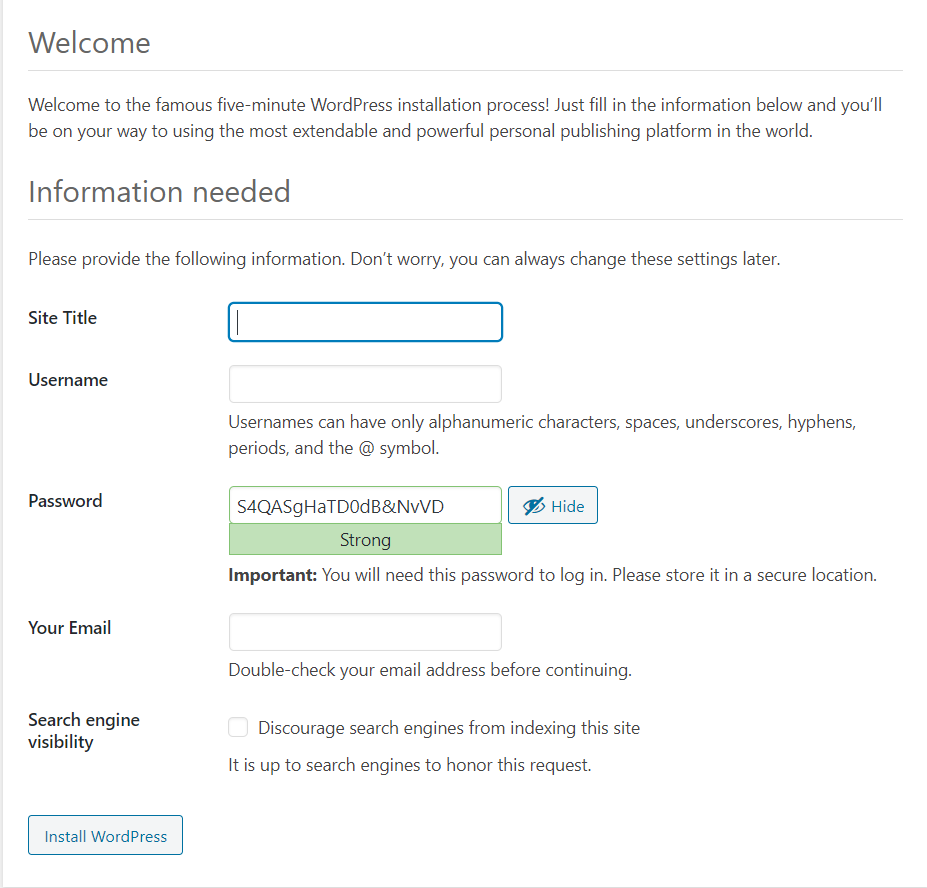The height and width of the screenshot is (888, 927).
Task: Toggle the Hide password button
Action: (553, 505)
